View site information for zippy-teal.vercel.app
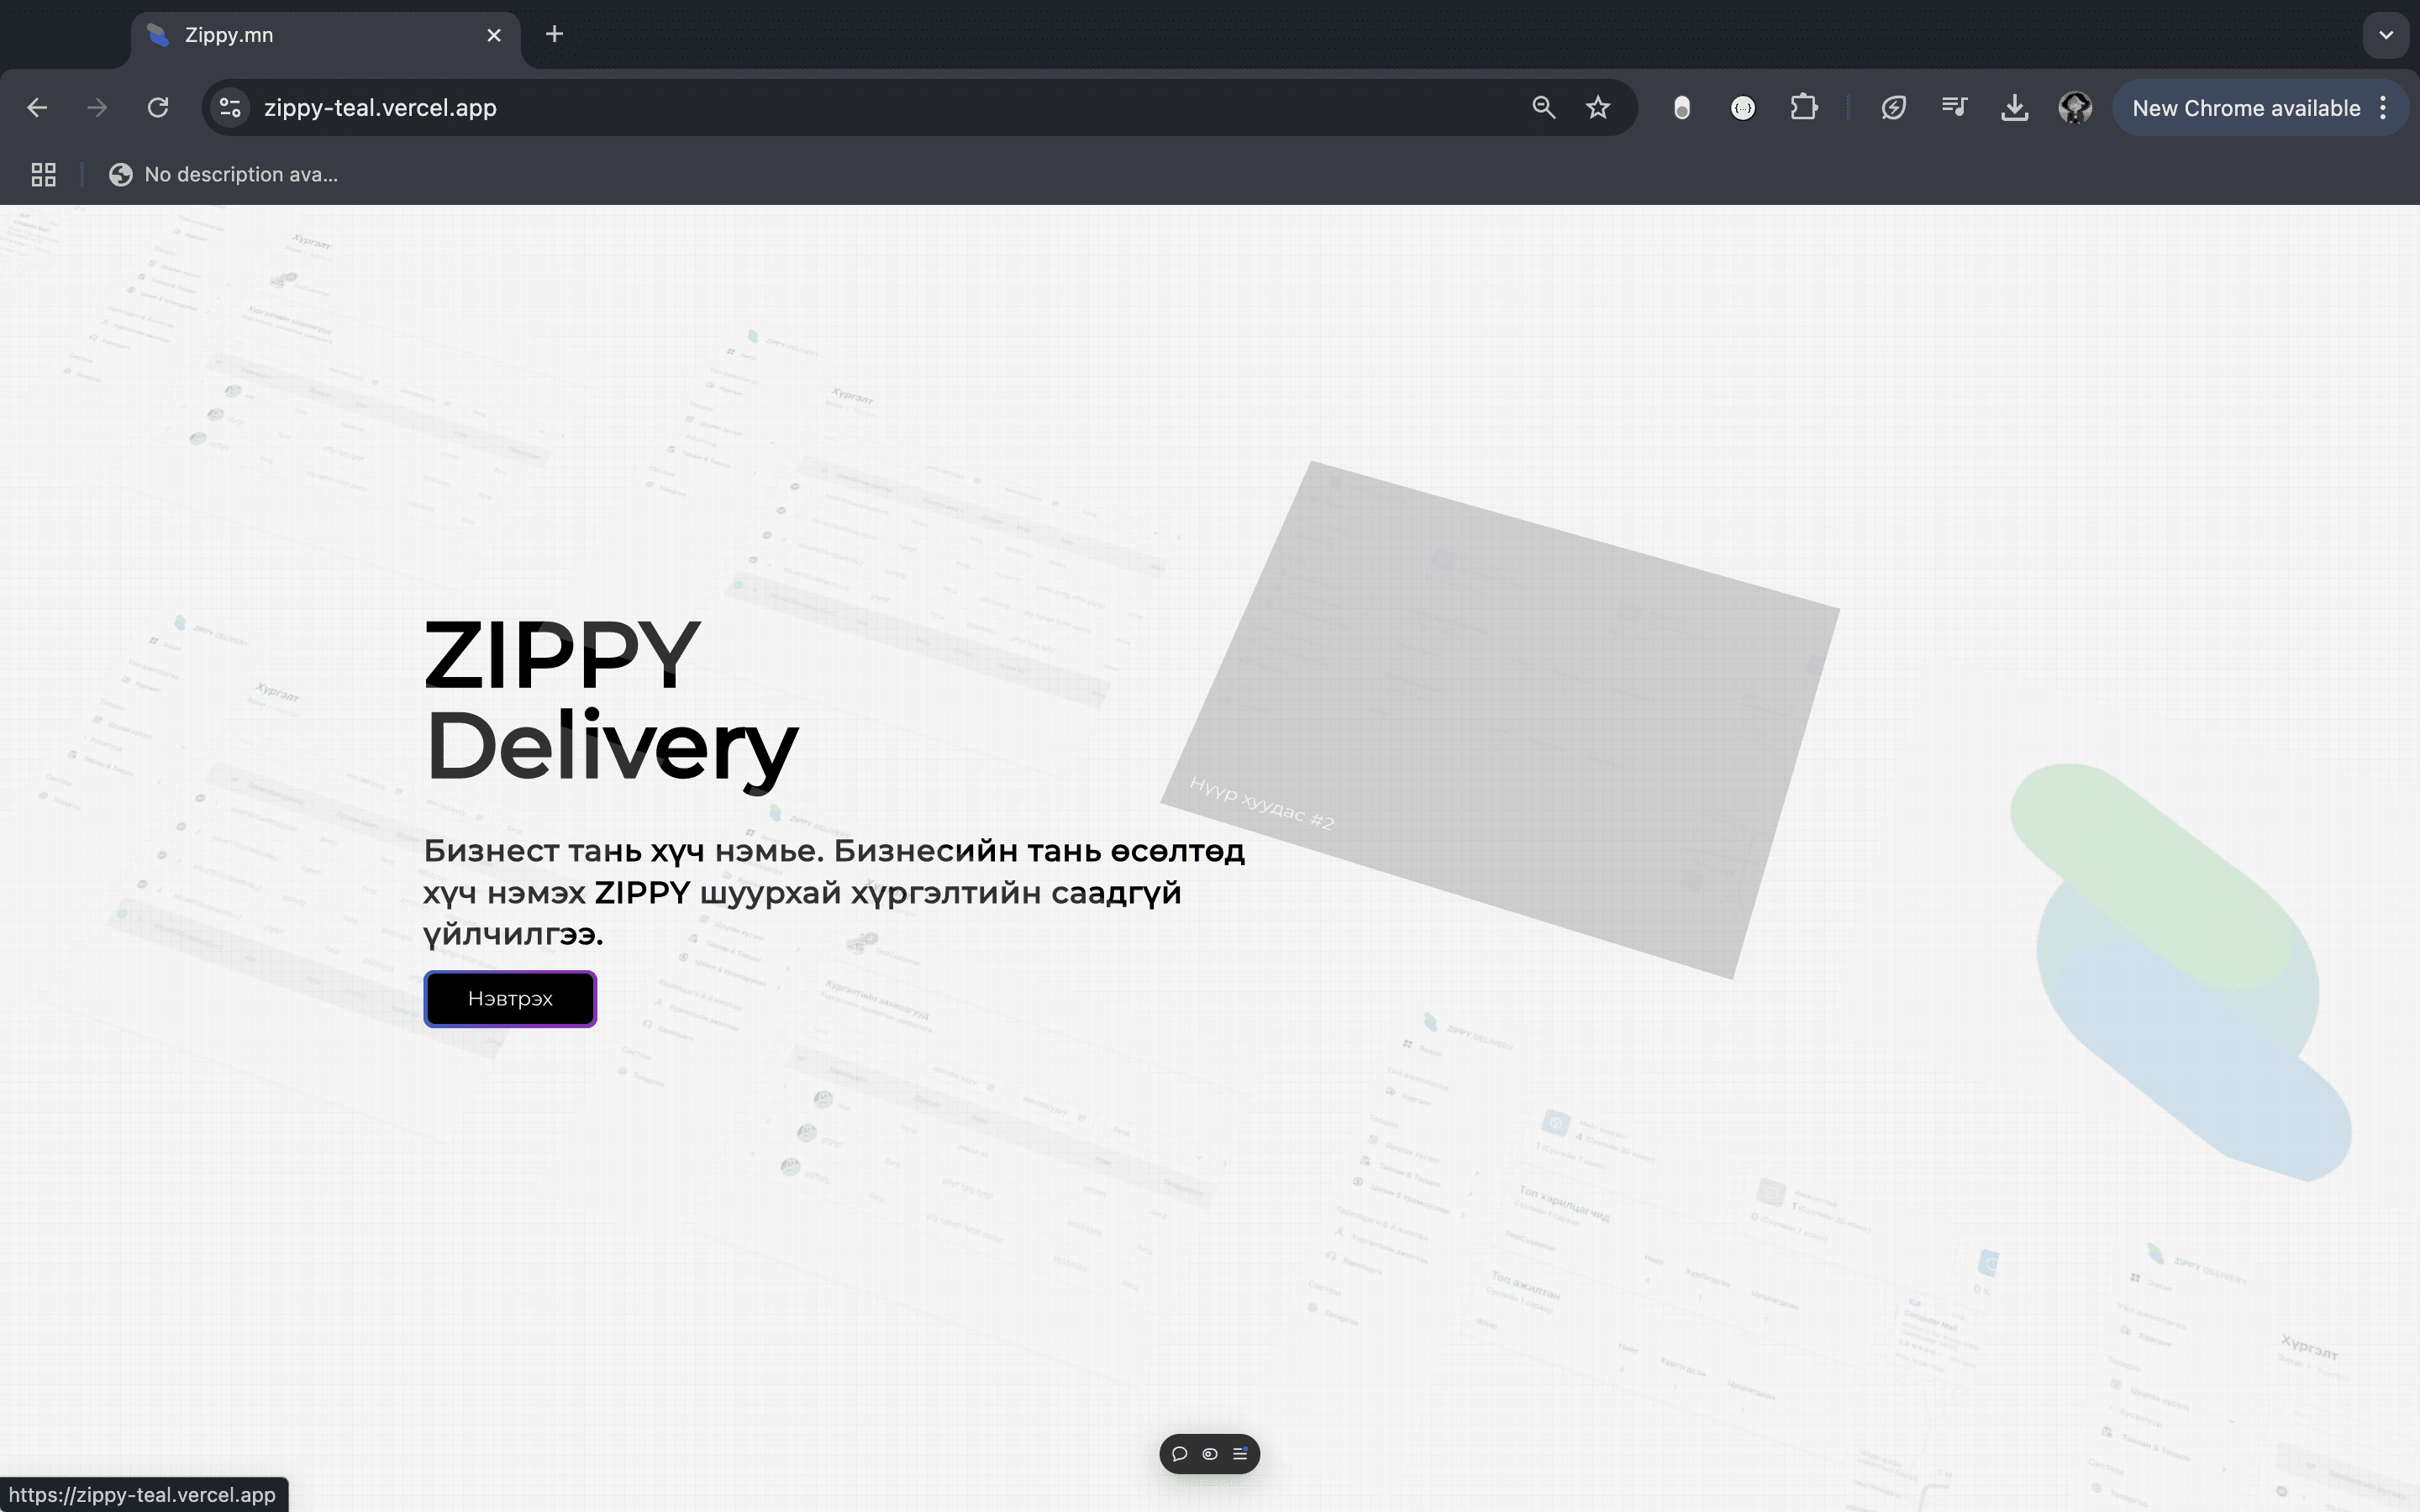Viewport: 2420px width, 1512px height. [231, 108]
